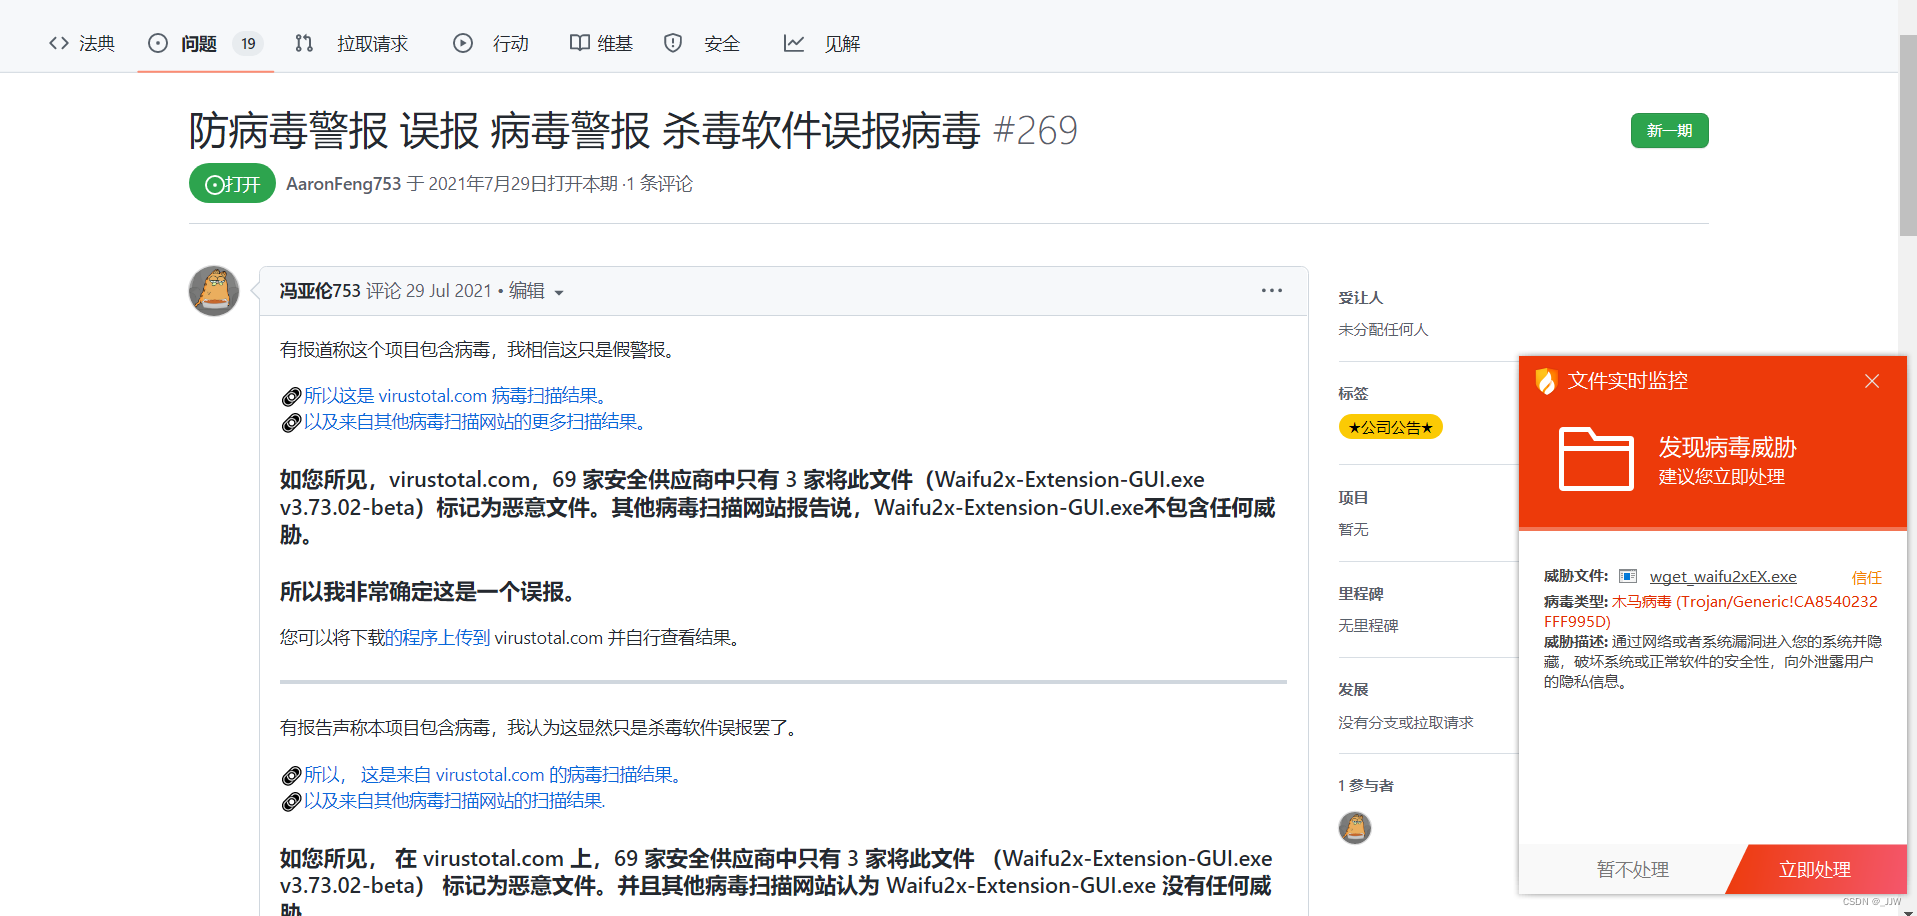Open 以及来自其他病毒扫描网站的更多扫描结果 link
The height and width of the screenshot is (916, 1917).
tap(476, 422)
